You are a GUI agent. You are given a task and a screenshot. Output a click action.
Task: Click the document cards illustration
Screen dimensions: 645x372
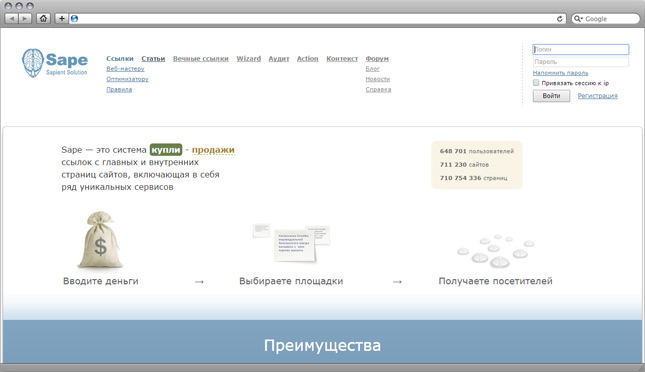coord(292,243)
